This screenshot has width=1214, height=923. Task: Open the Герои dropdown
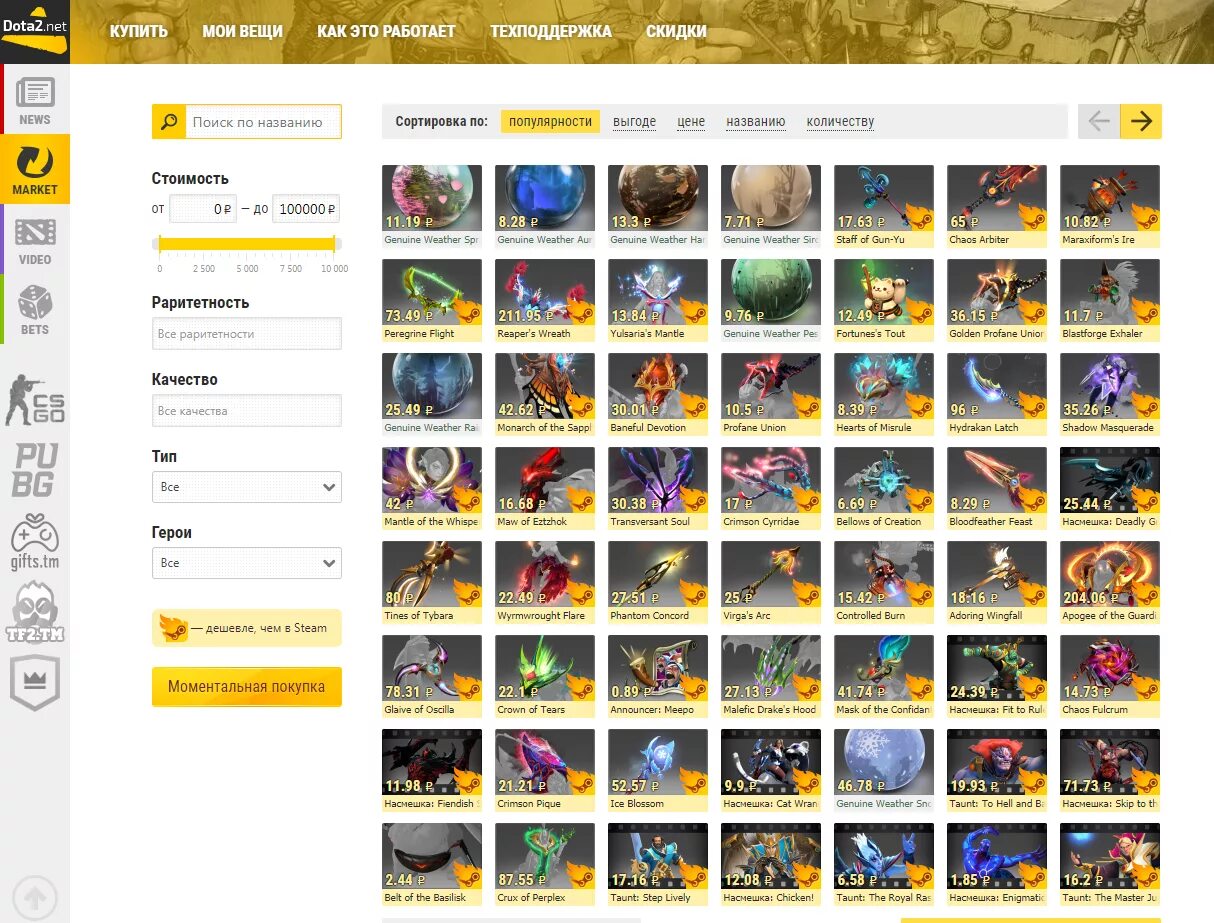(247, 563)
